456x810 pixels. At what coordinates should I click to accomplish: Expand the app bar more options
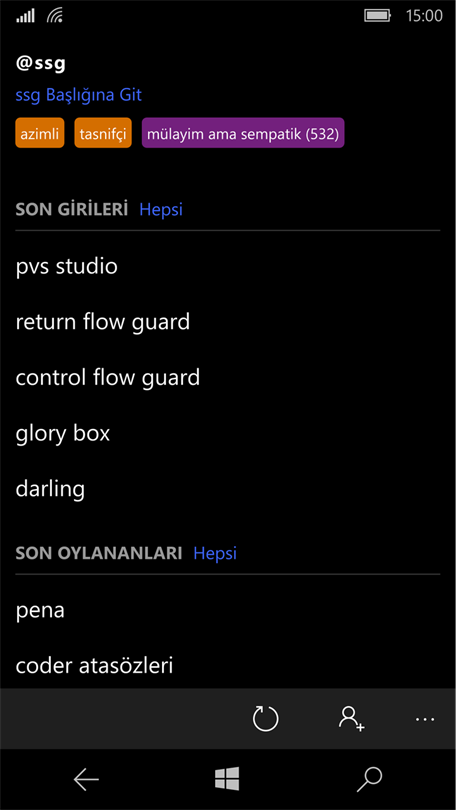coord(425,719)
